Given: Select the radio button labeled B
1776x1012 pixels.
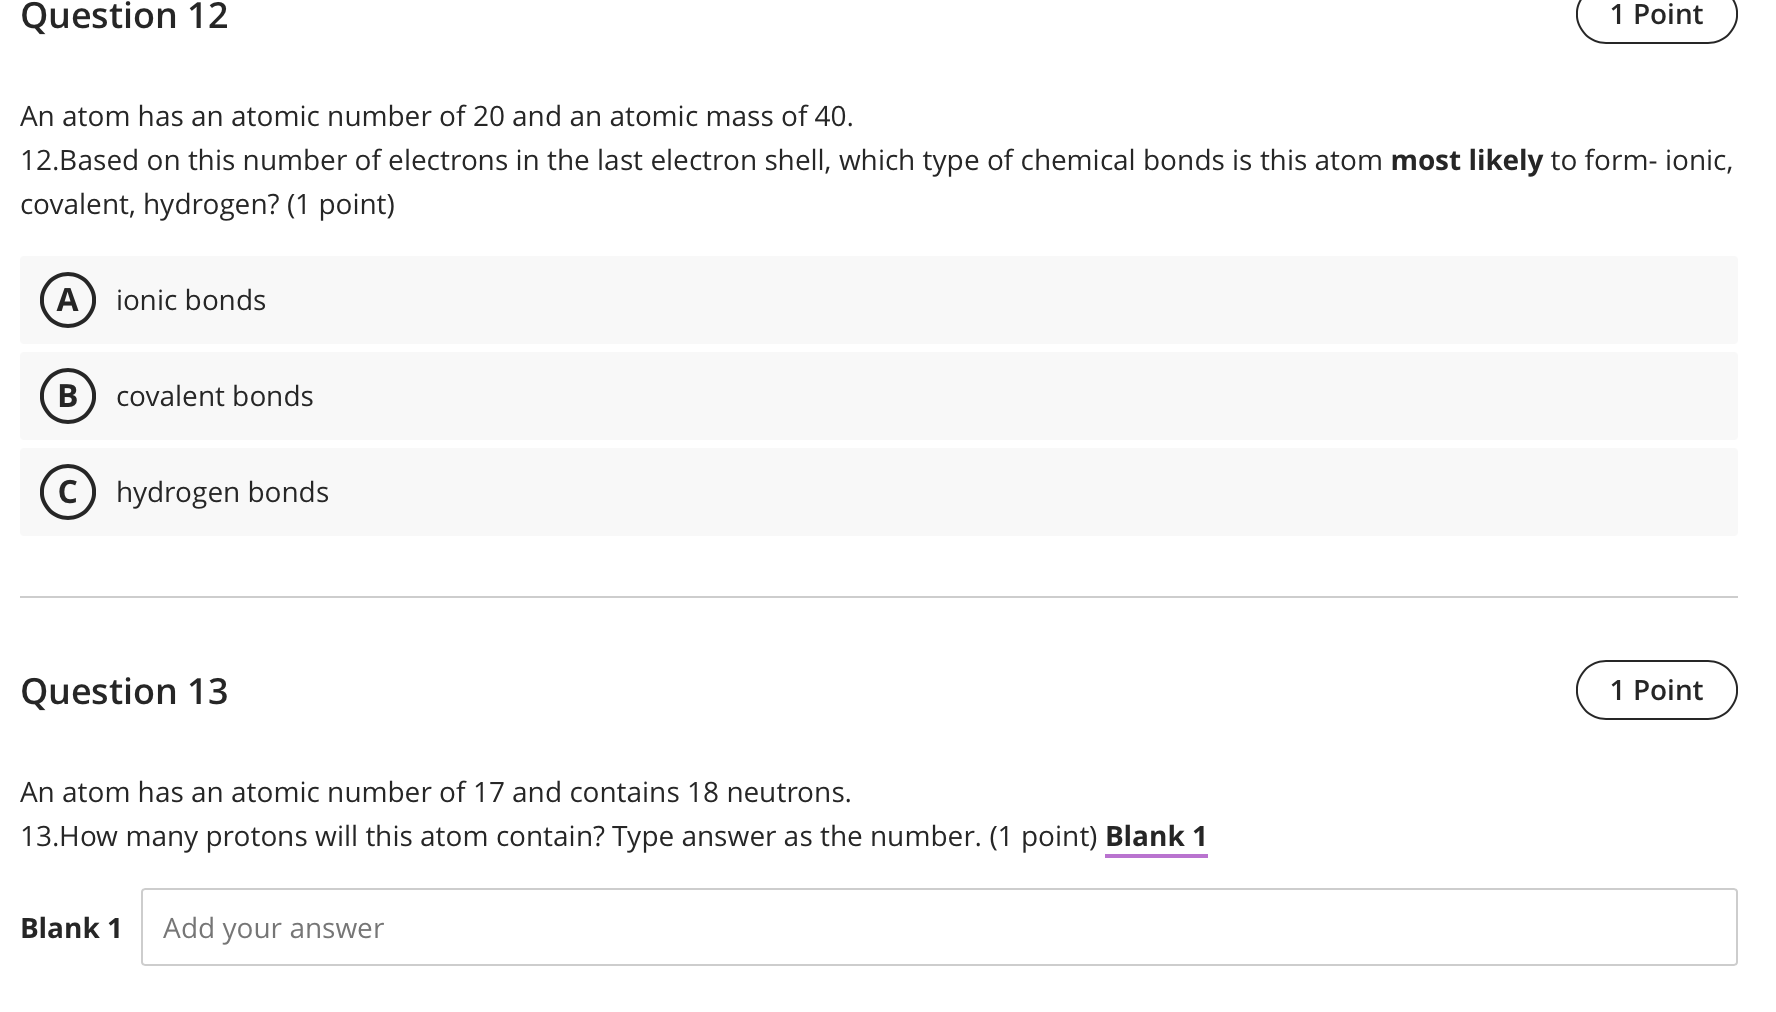Looking at the screenshot, I should [x=66, y=396].
